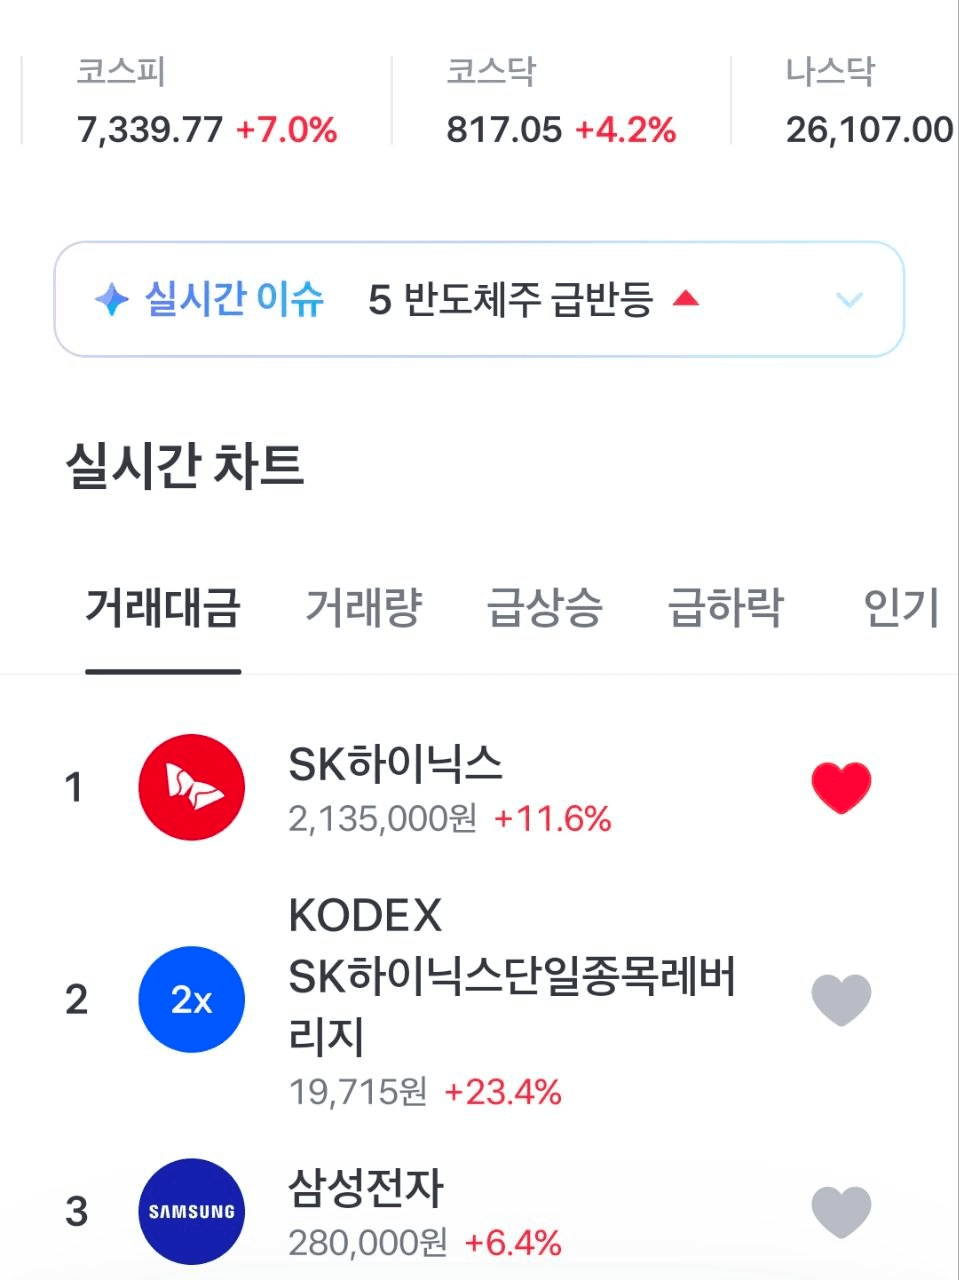Open the 나스닥 index 26,107.00
This screenshot has width=959, height=1280.
tap(869, 100)
